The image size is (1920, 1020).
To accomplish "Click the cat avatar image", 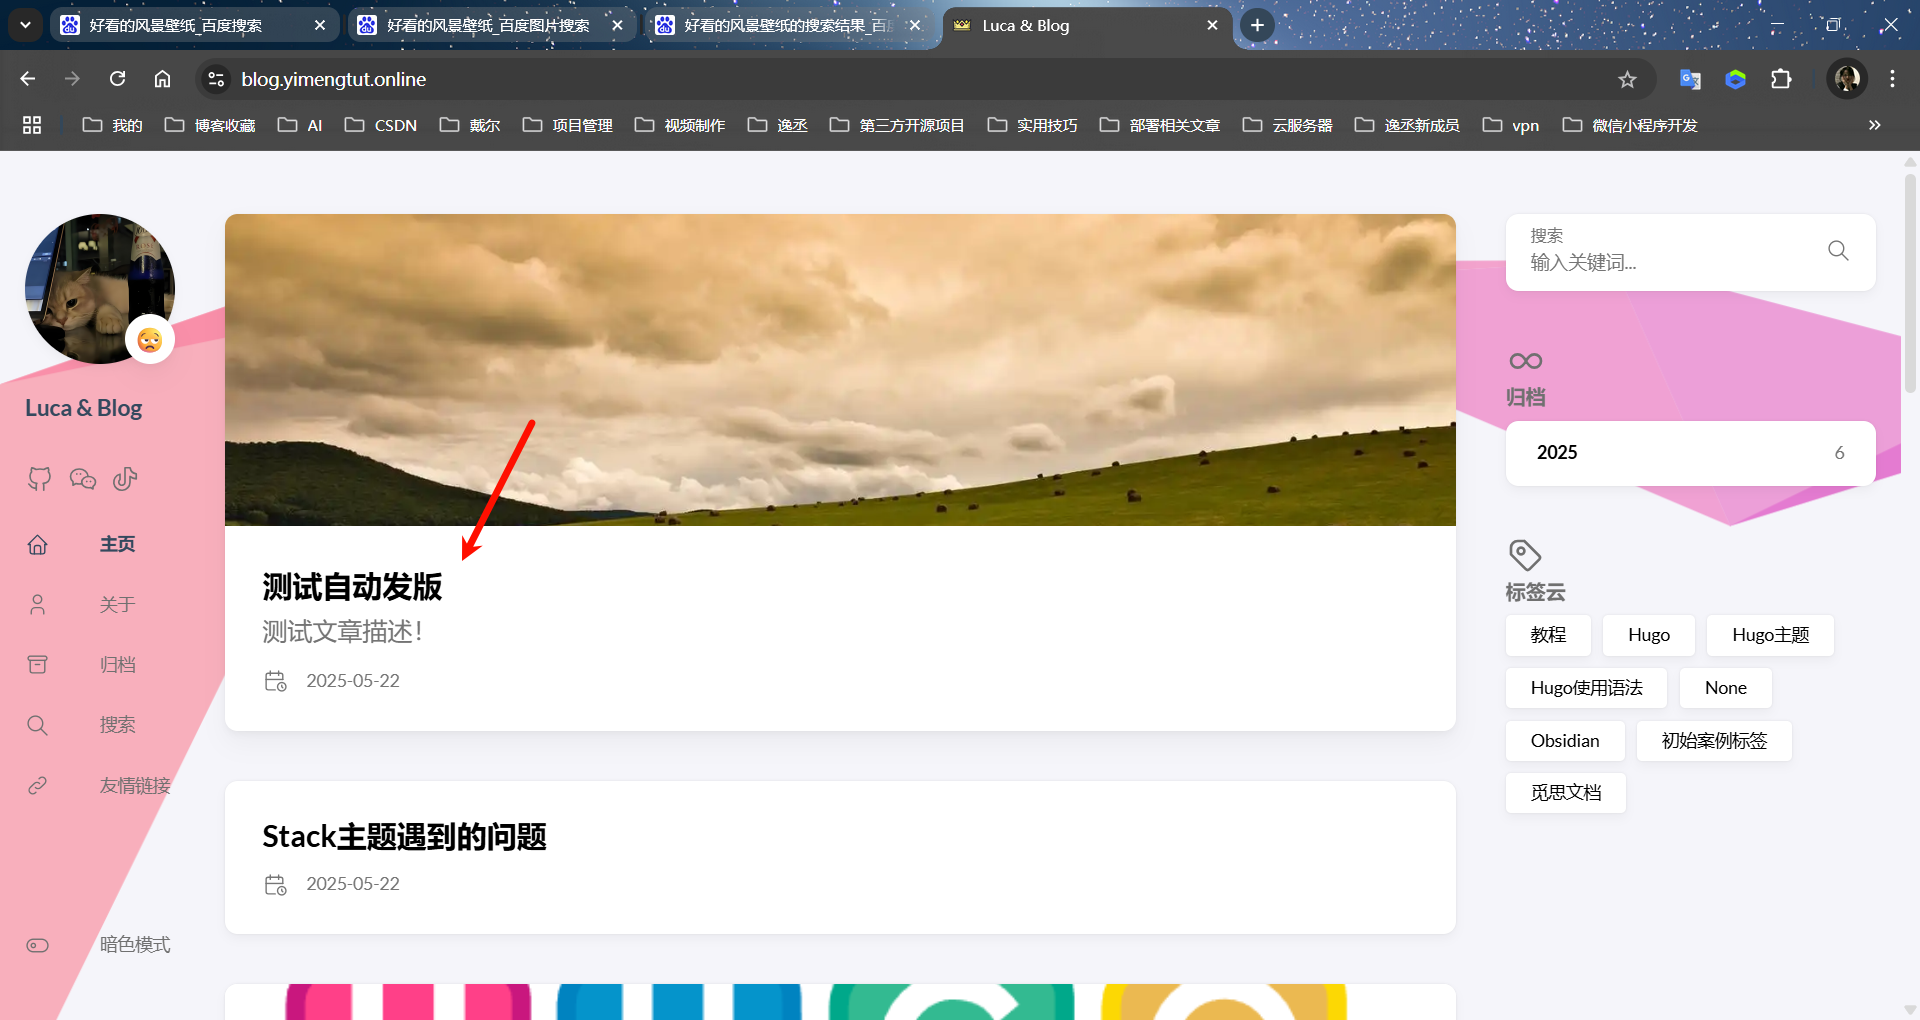I will pyautogui.click(x=100, y=289).
